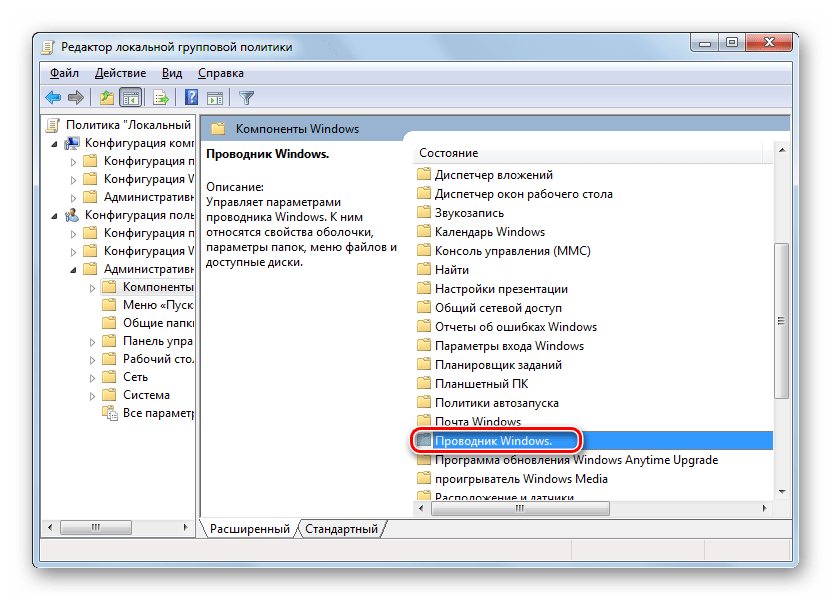Toggle the Show/Hide console tree icon
The width and height of the screenshot is (832, 601).
point(129,97)
